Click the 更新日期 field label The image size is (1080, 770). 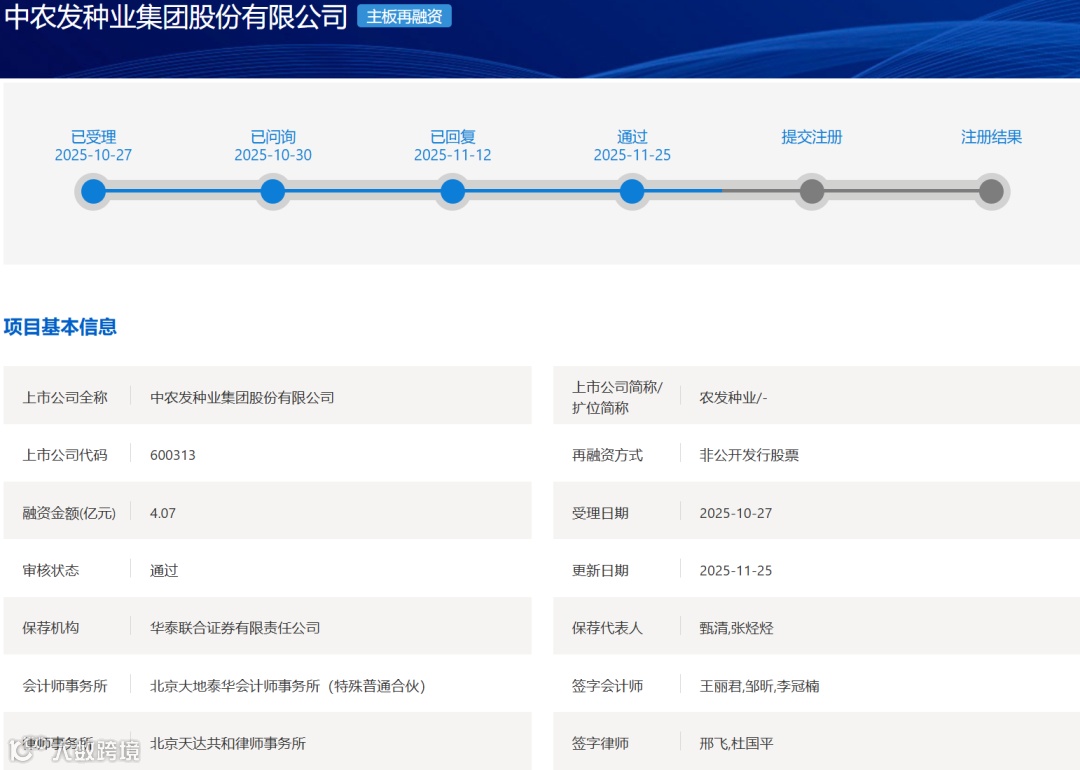pyautogui.click(x=600, y=570)
